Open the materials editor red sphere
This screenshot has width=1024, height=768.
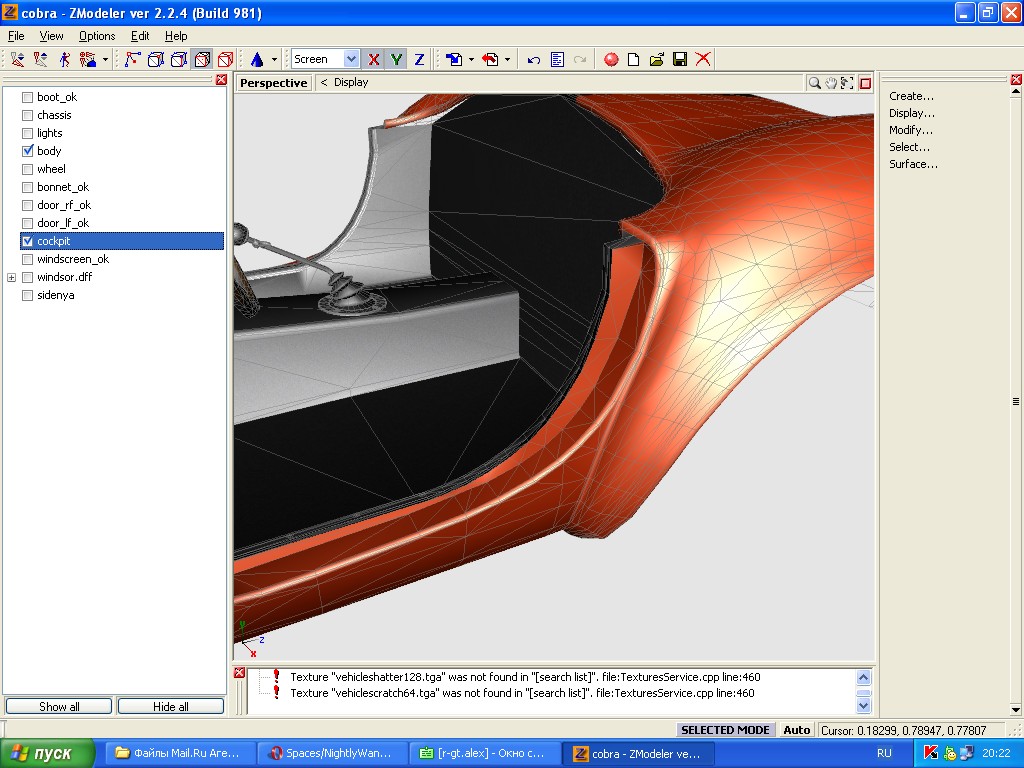coord(611,60)
